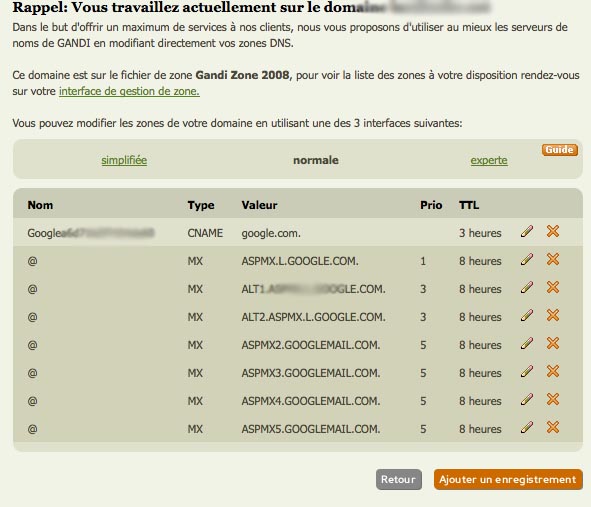This screenshot has width=591, height=507.
Task: Open the orange Guide button
Action: point(560,150)
